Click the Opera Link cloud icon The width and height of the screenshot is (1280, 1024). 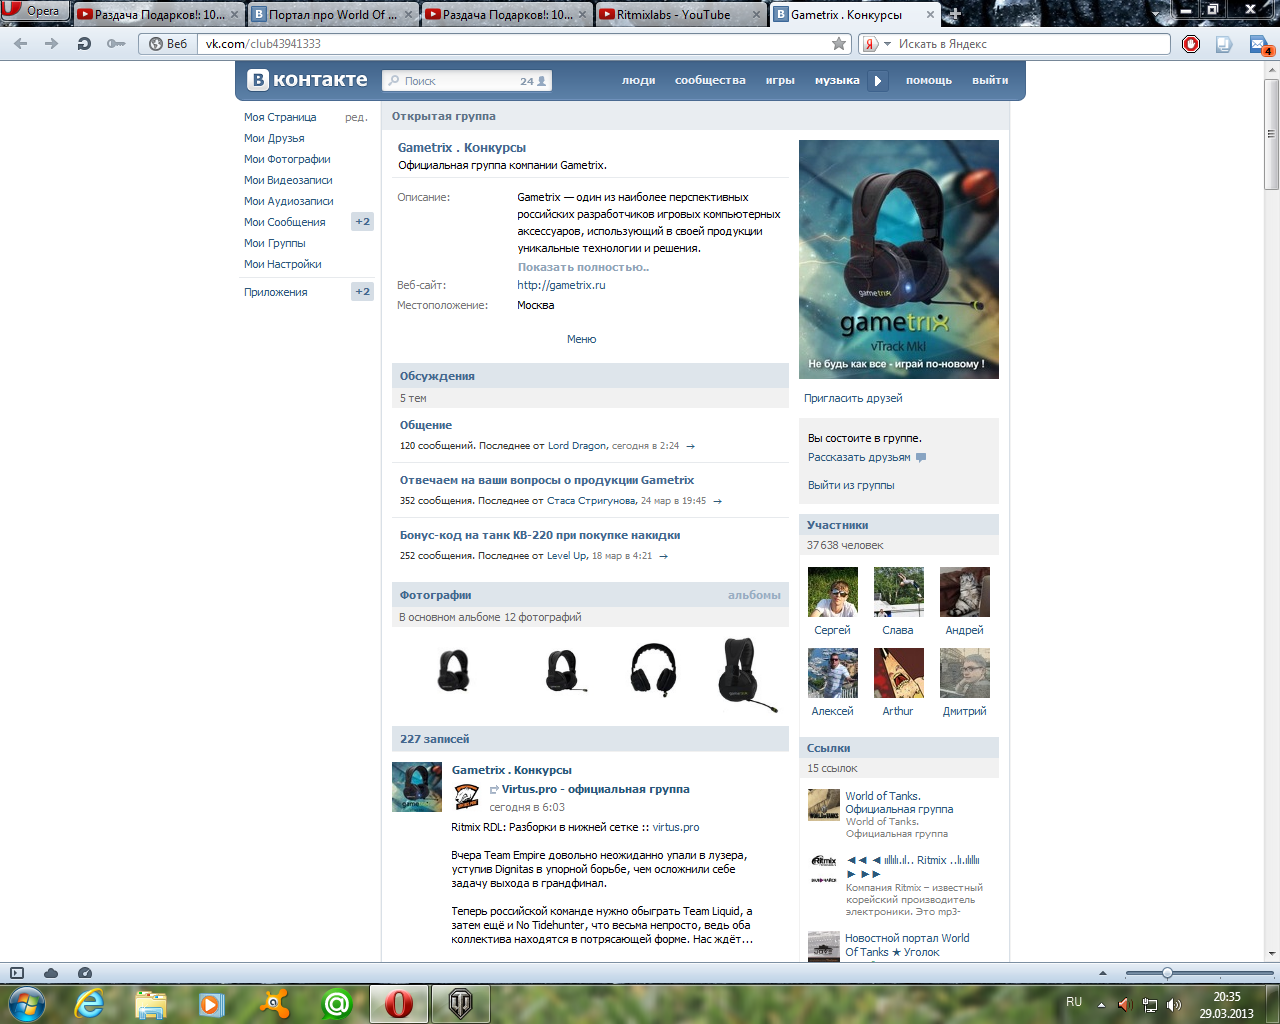[51, 973]
